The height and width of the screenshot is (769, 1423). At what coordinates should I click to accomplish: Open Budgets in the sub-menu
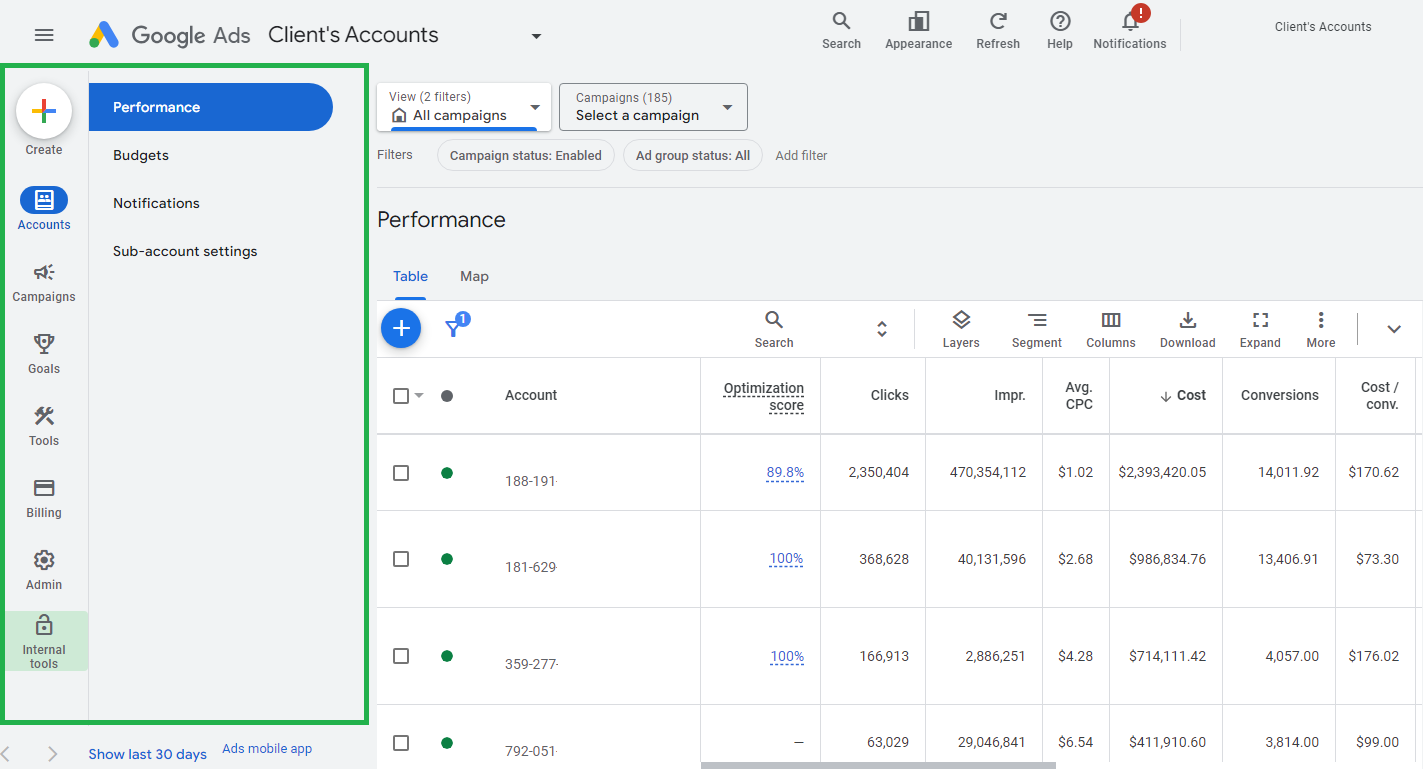click(141, 155)
